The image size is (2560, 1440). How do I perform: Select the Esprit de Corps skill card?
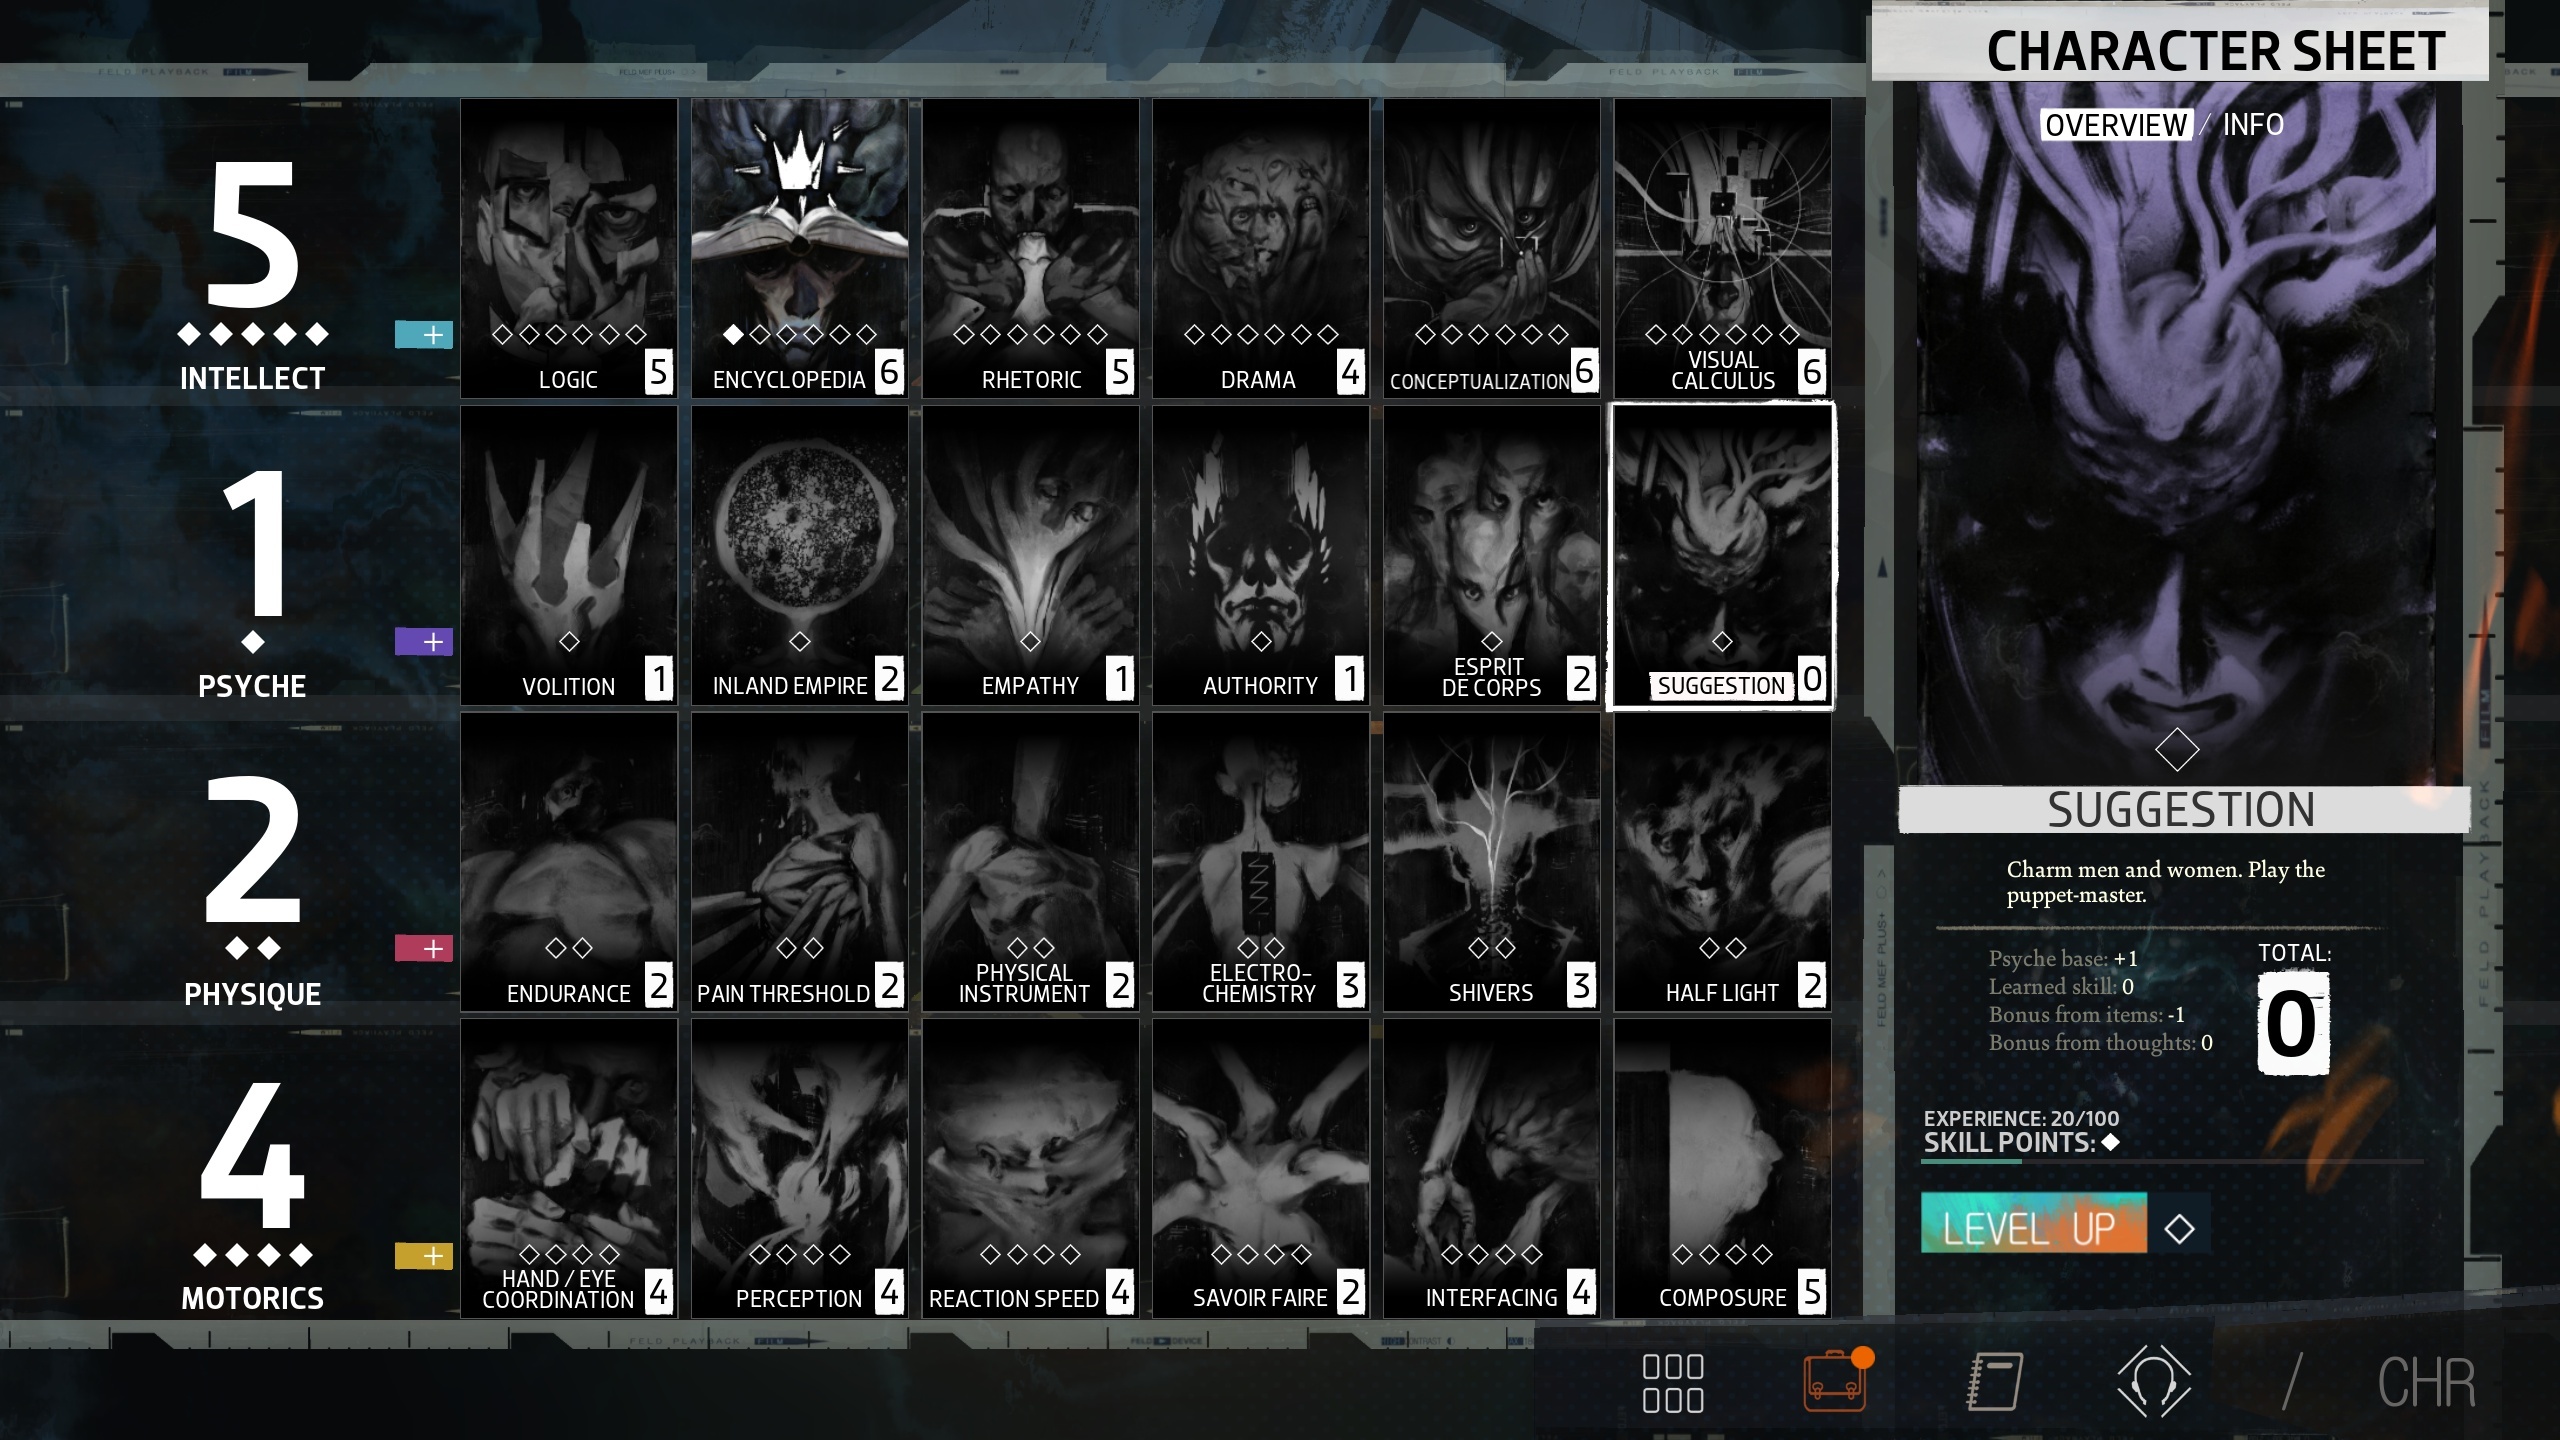(1492, 556)
